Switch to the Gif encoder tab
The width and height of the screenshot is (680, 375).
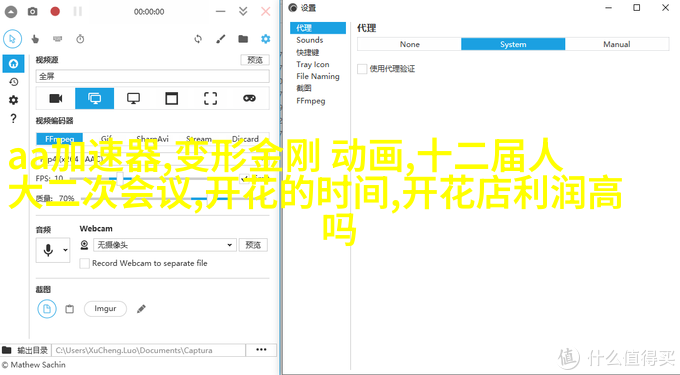click(106, 139)
